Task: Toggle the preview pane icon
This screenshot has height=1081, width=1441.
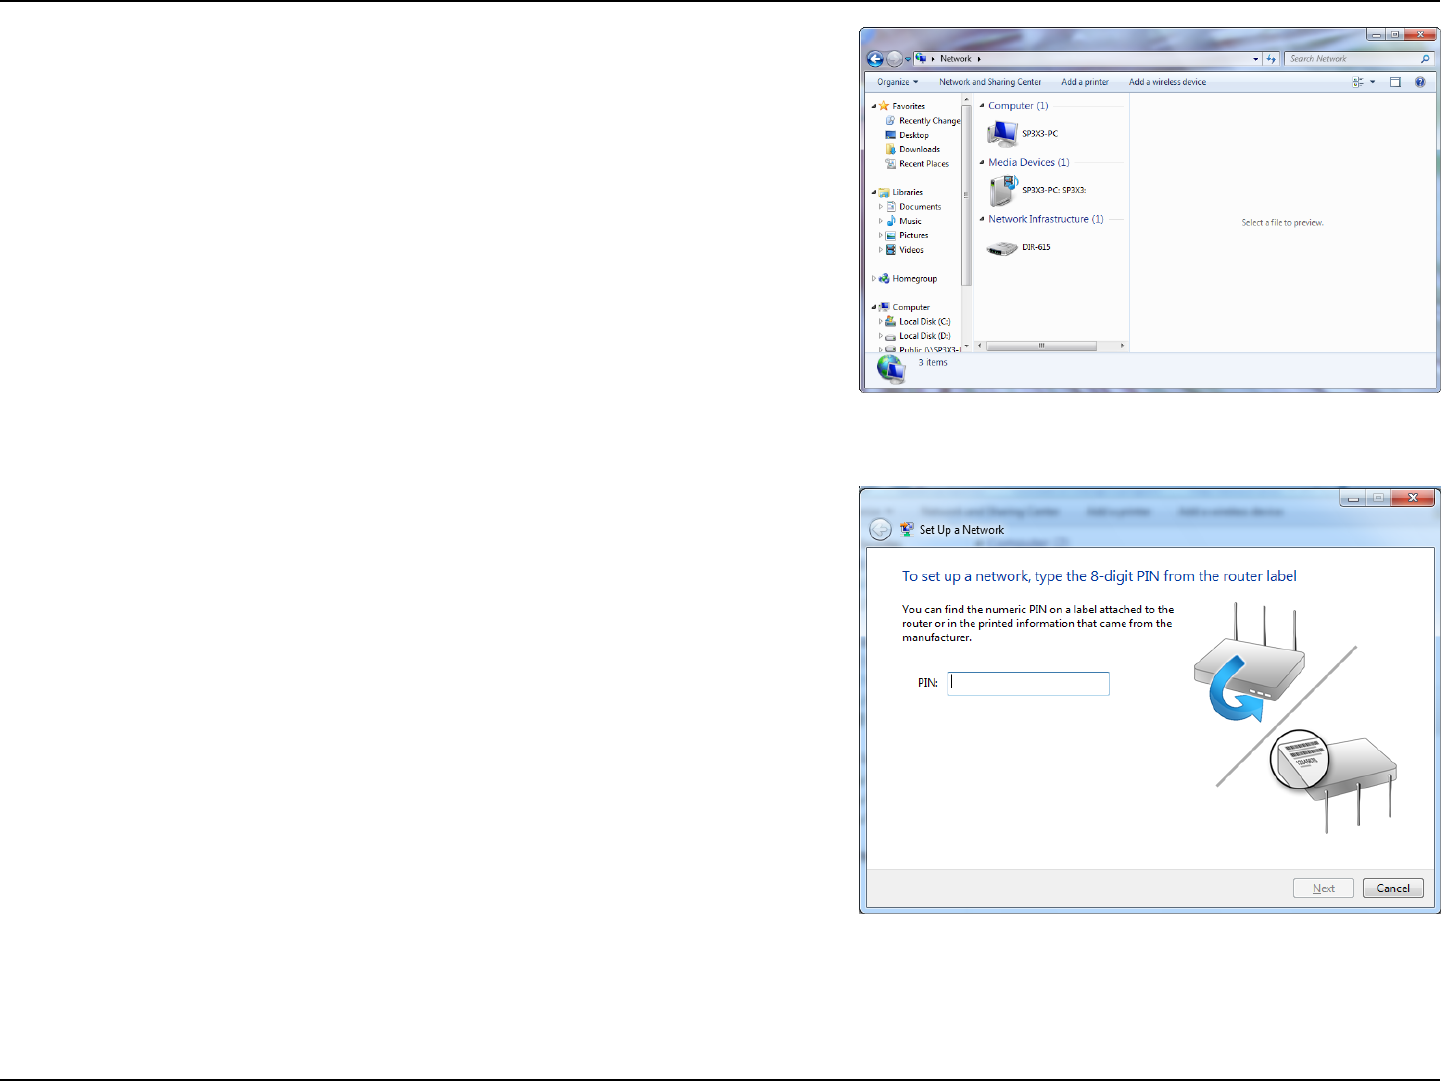Action: (1395, 82)
